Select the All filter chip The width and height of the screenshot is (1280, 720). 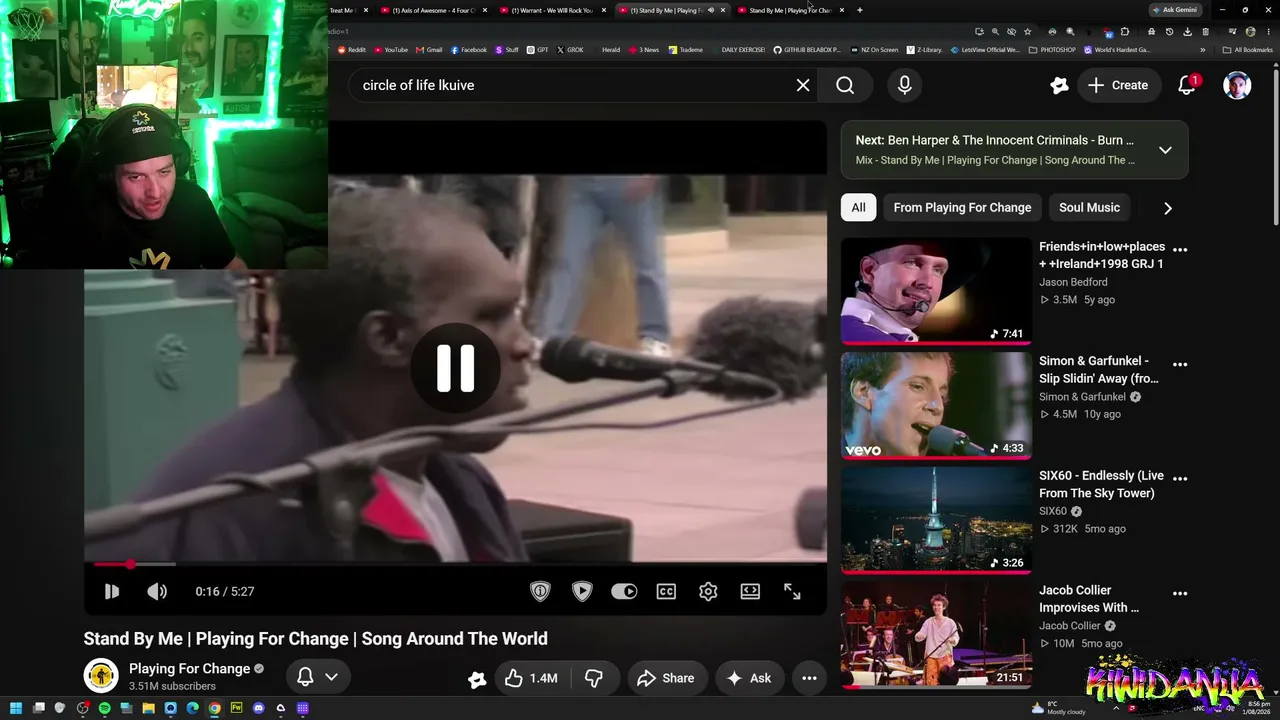pyautogui.click(x=858, y=207)
